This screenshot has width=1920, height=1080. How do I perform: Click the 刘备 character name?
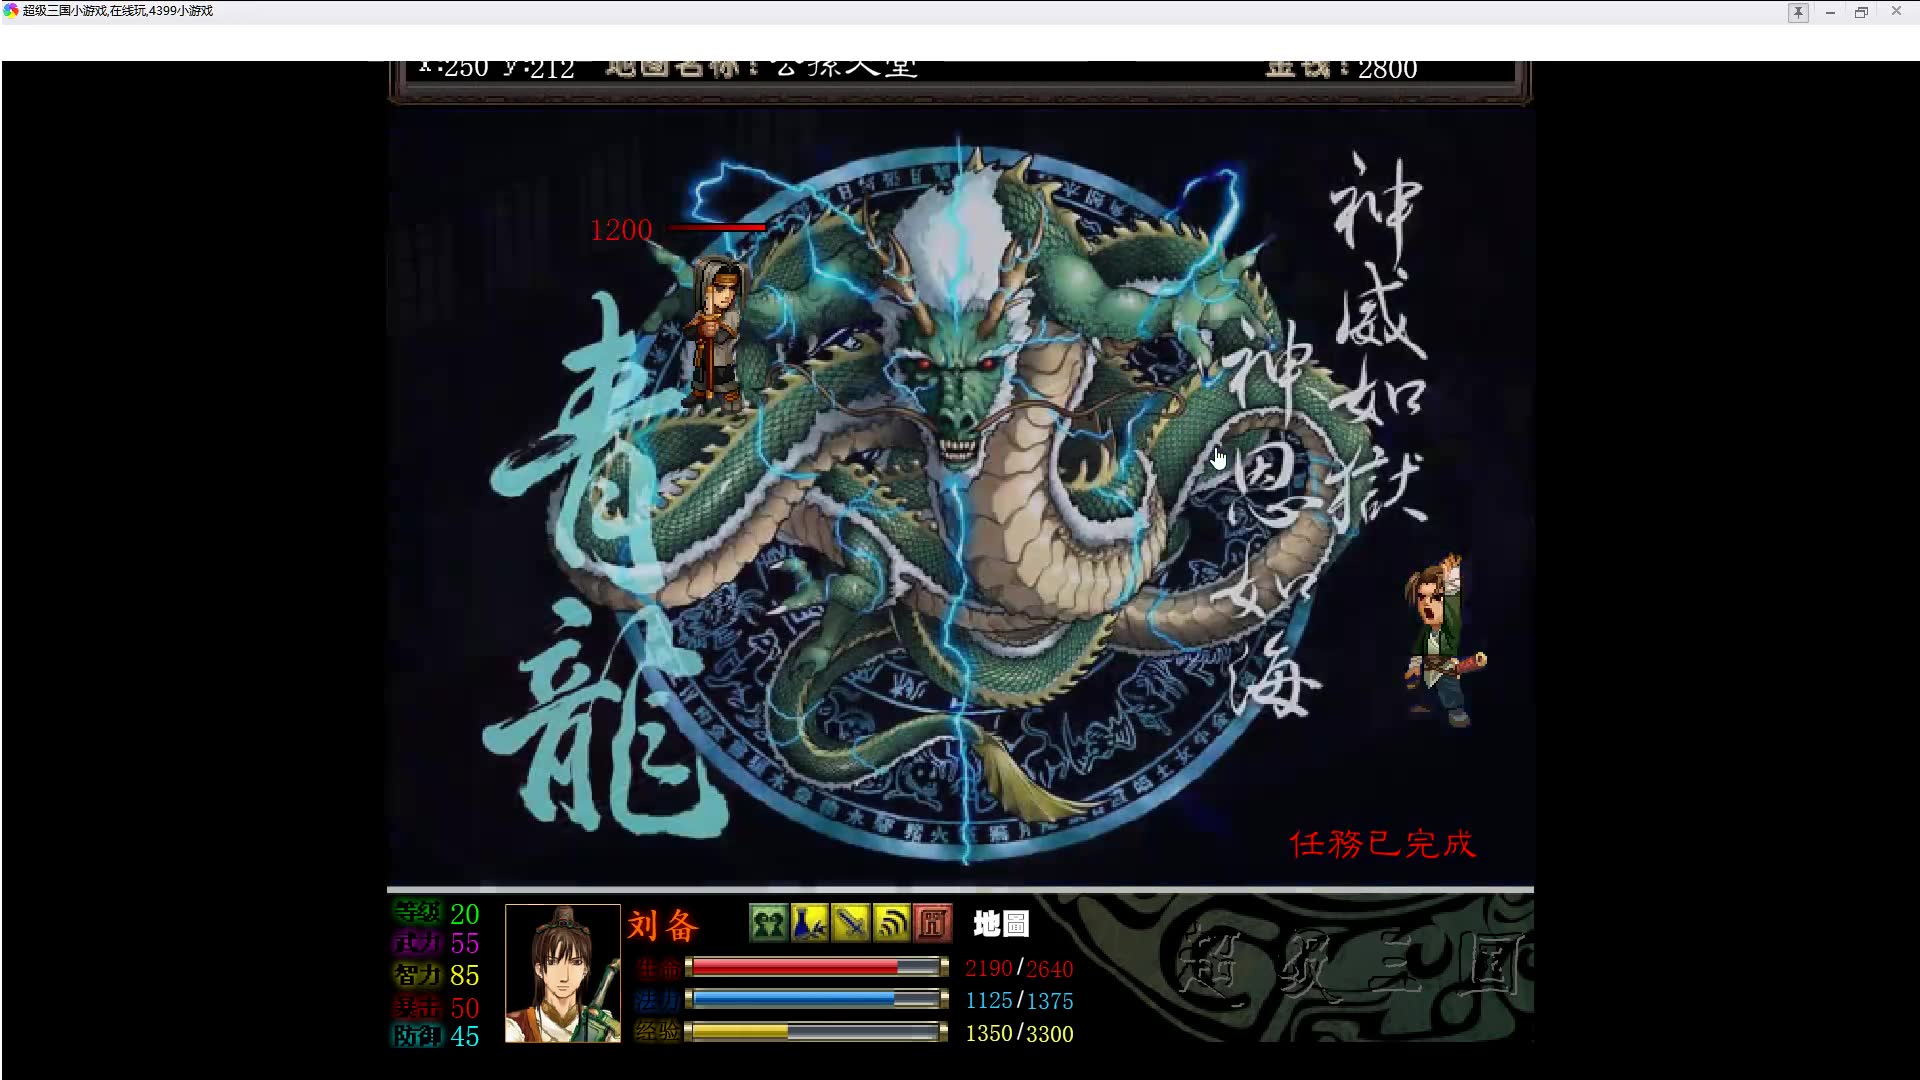[663, 926]
